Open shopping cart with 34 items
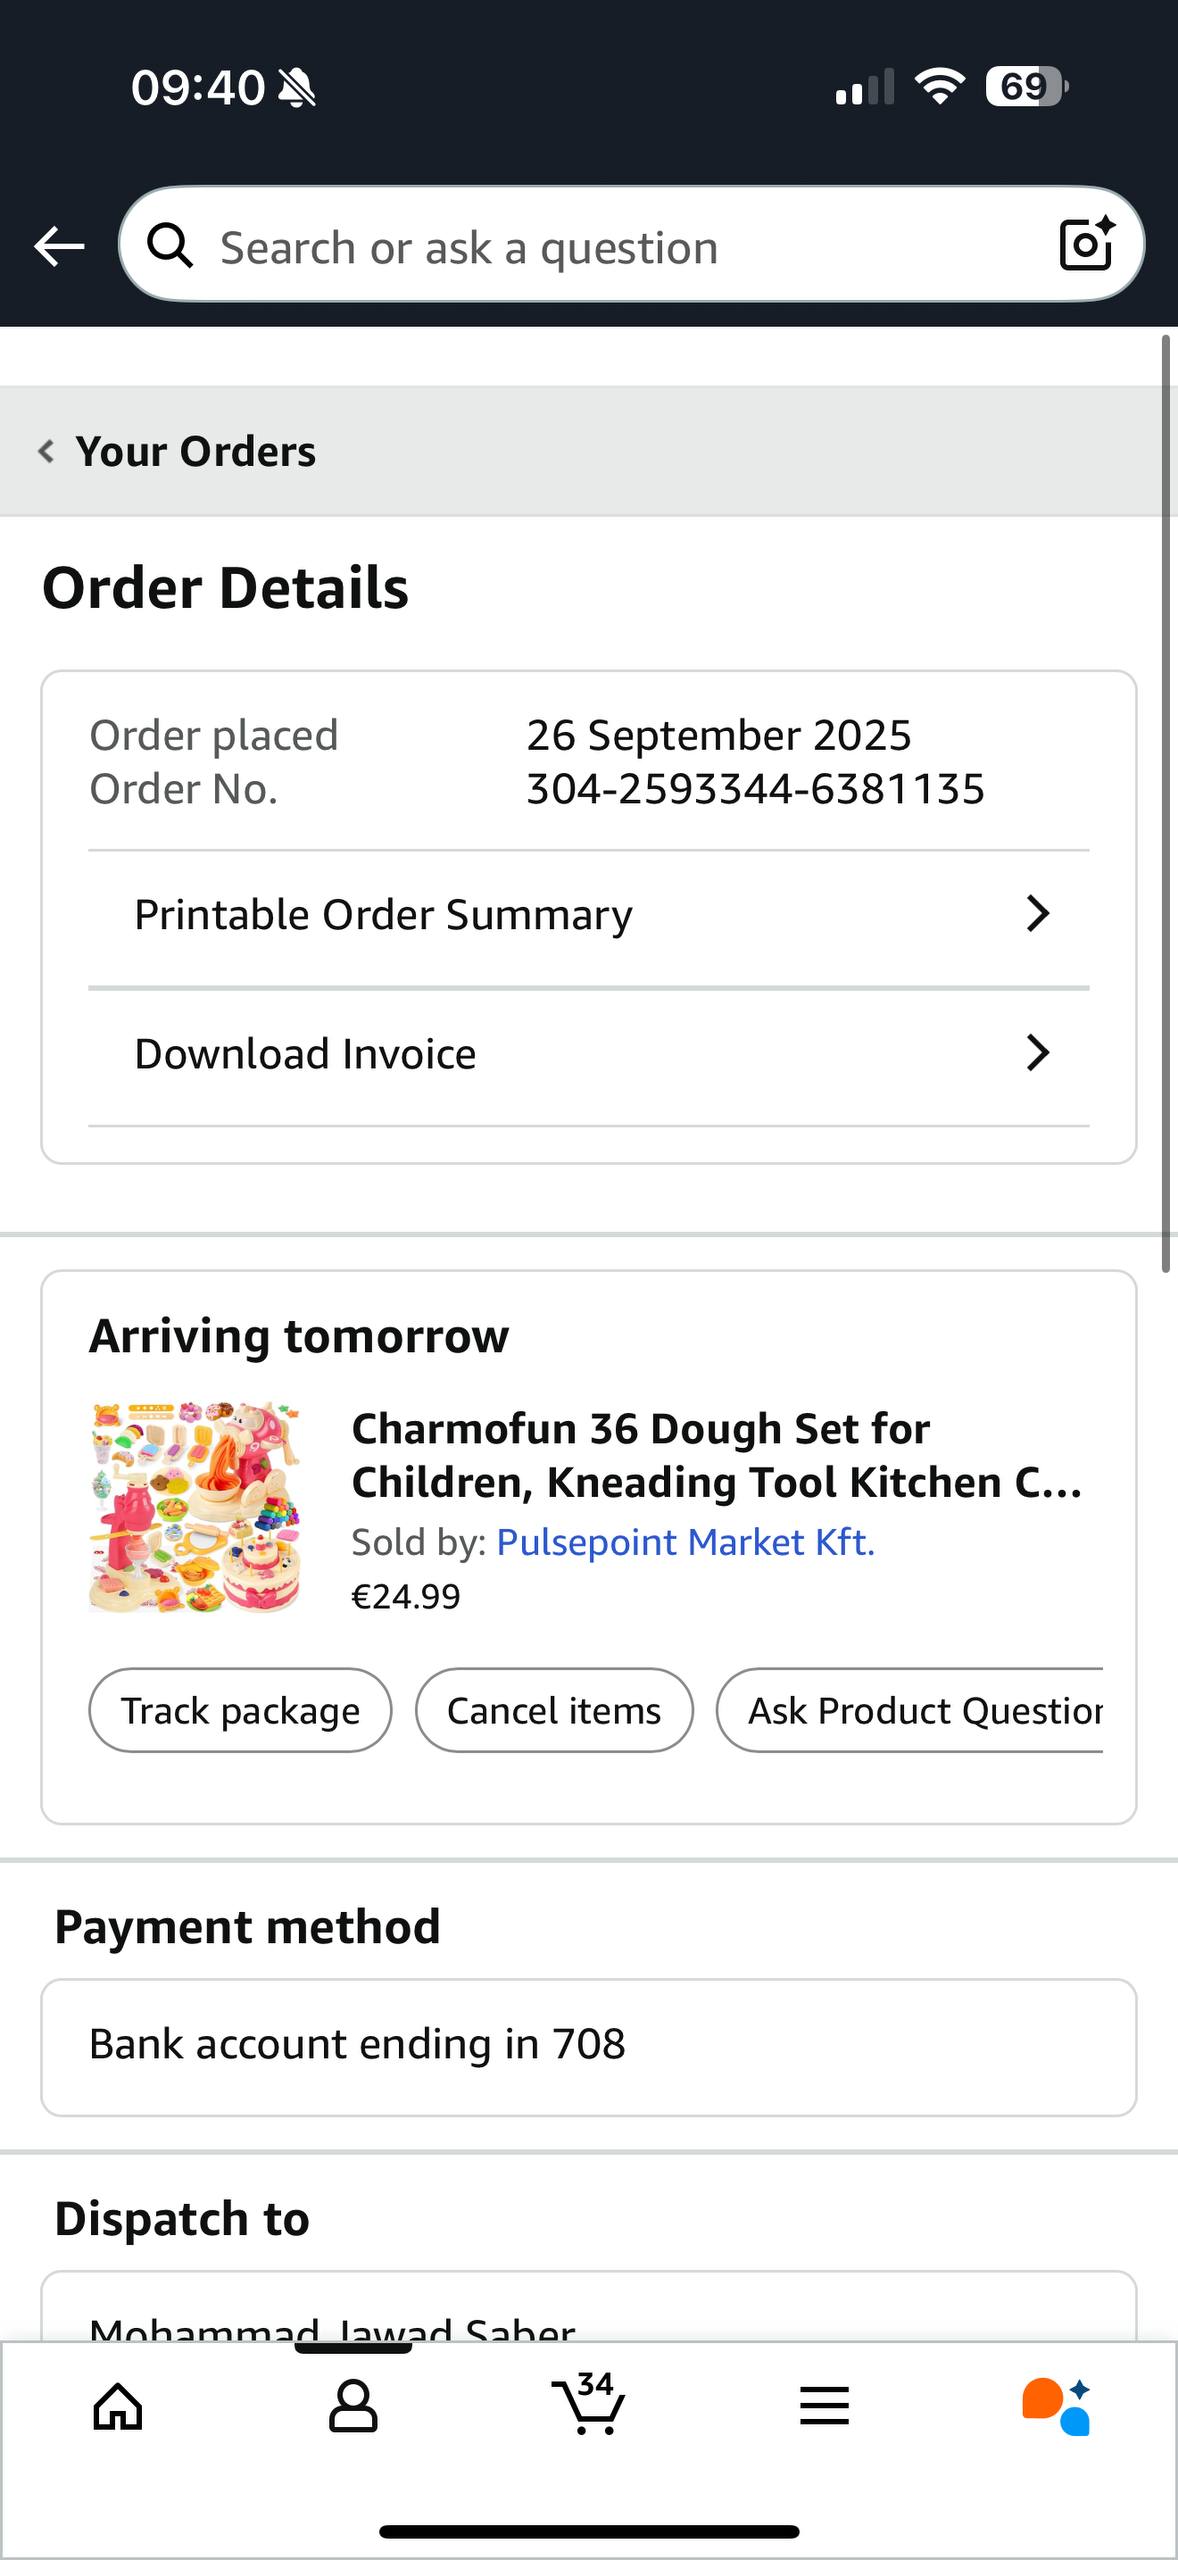The width and height of the screenshot is (1178, 2560). point(589,2403)
